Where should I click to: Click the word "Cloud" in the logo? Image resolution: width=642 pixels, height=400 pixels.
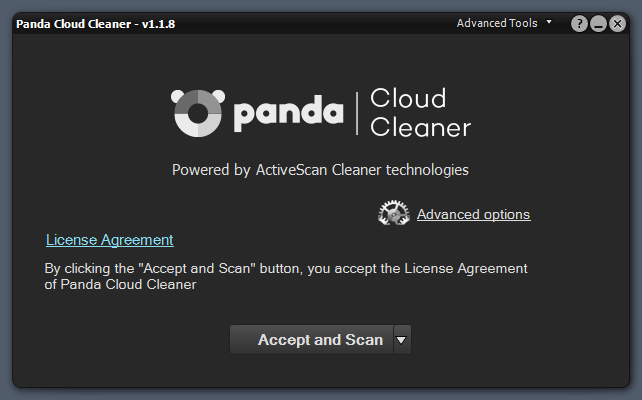[408, 98]
